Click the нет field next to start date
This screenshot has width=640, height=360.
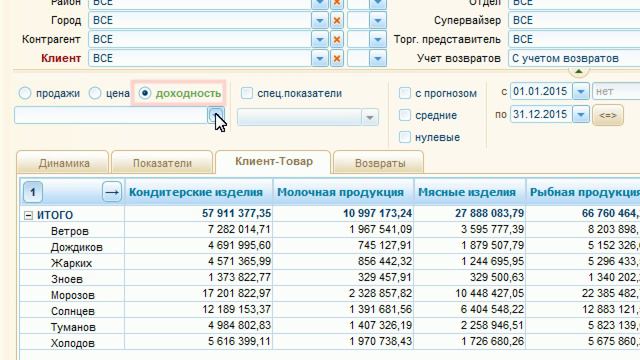pyautogui.click(x=616, y=91)
